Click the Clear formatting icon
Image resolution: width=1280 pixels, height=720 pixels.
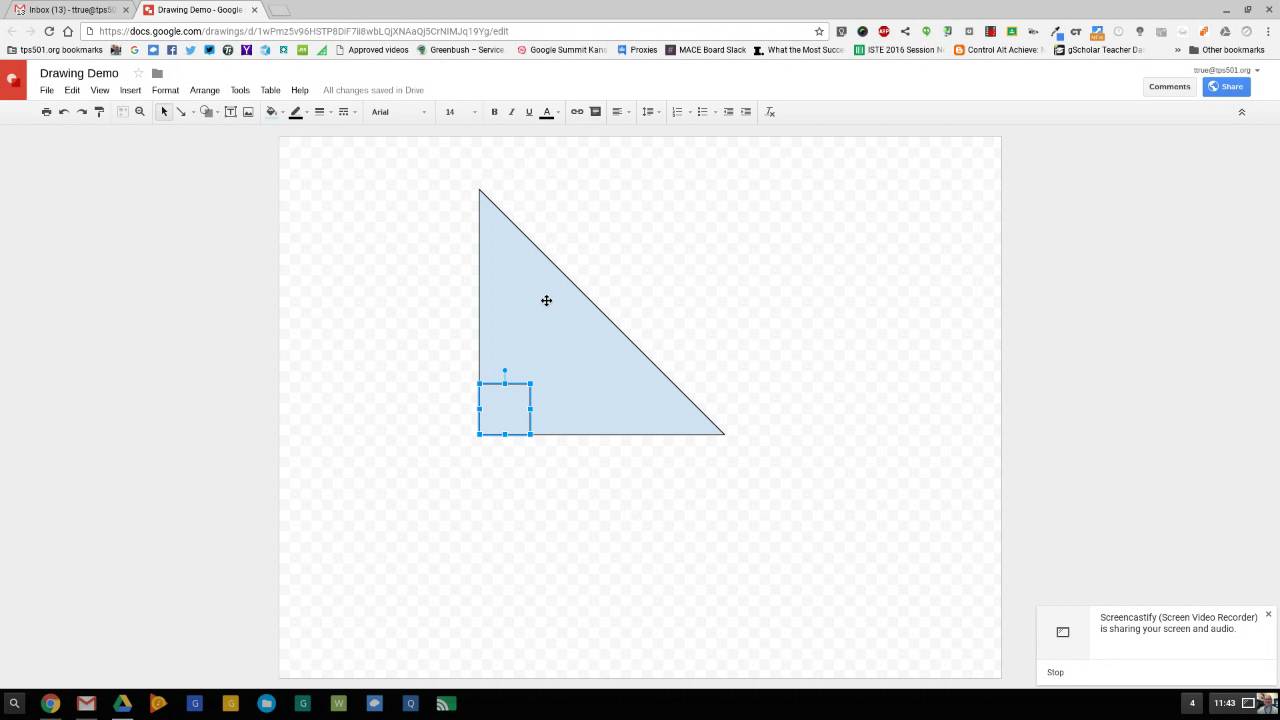pyautogui.click(x=770, y=112)
